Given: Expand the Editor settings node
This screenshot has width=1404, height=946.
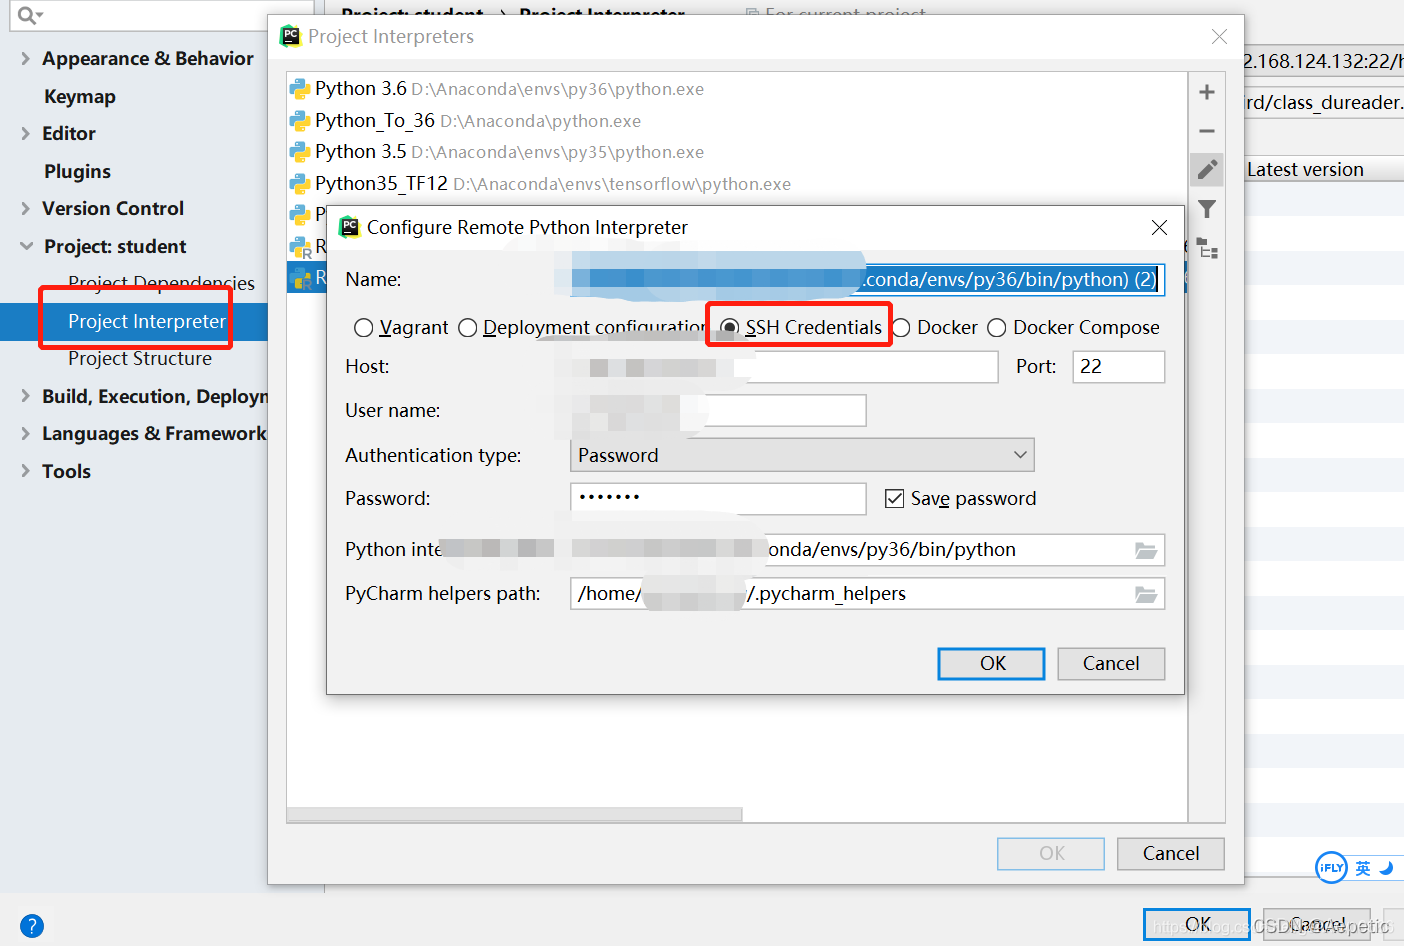Looking at the screenshot, I should 25,133.
